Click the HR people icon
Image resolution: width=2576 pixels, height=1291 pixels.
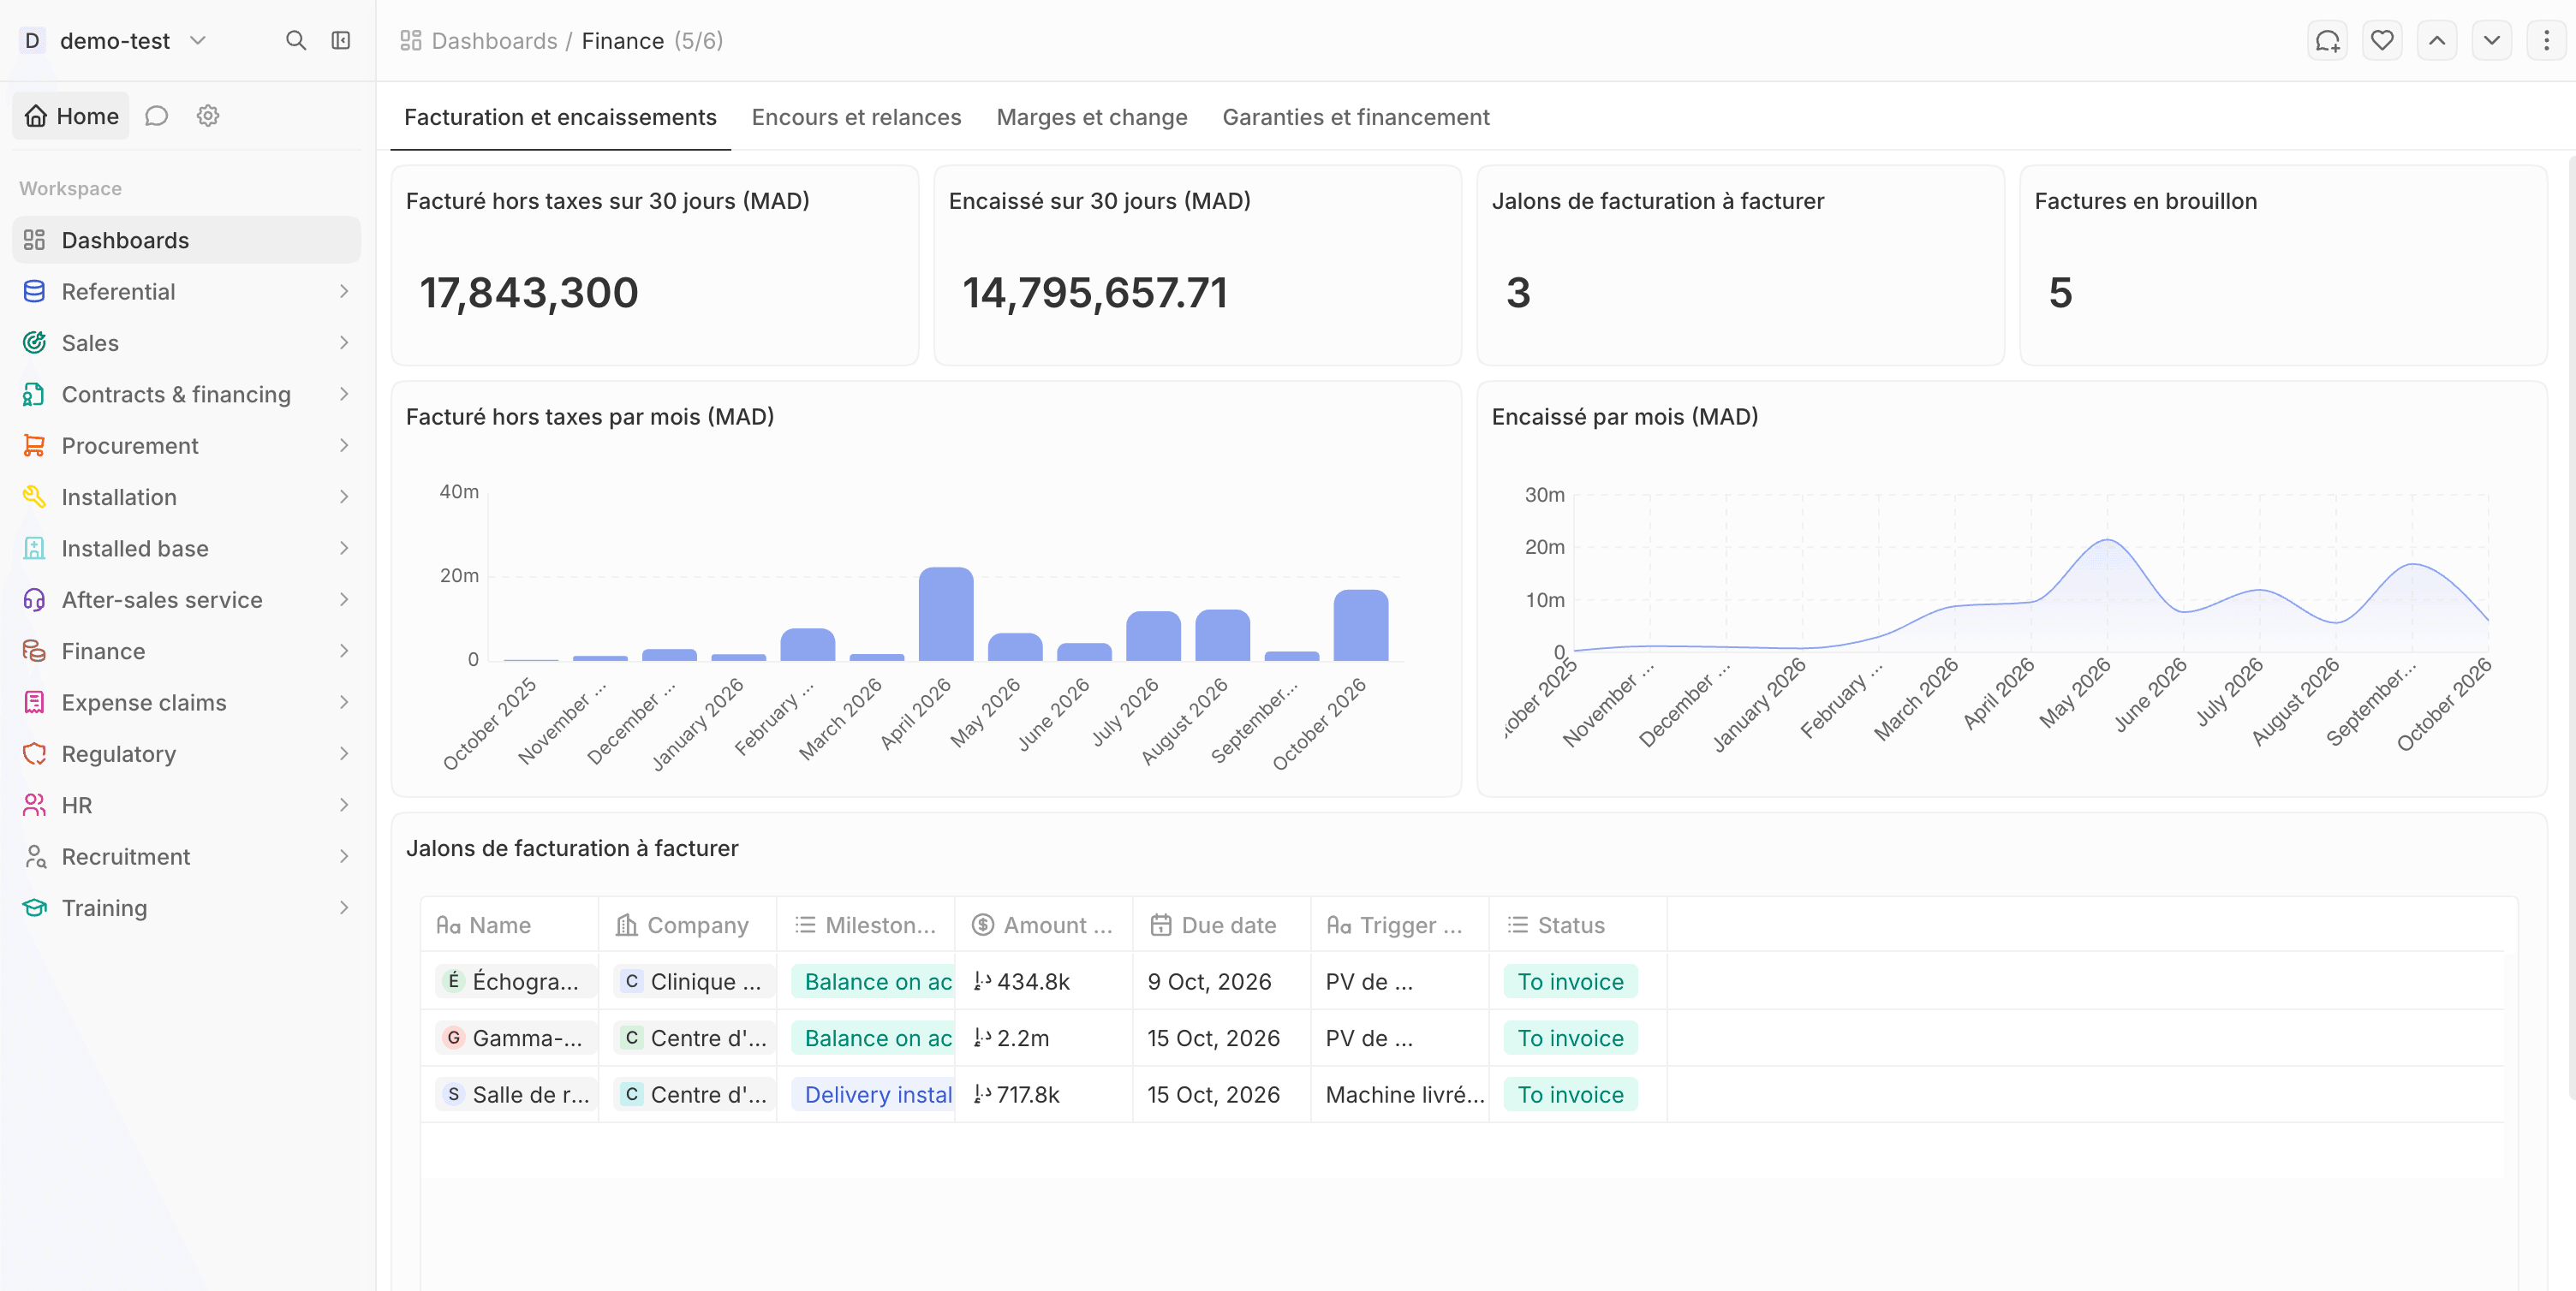[34, 805]
